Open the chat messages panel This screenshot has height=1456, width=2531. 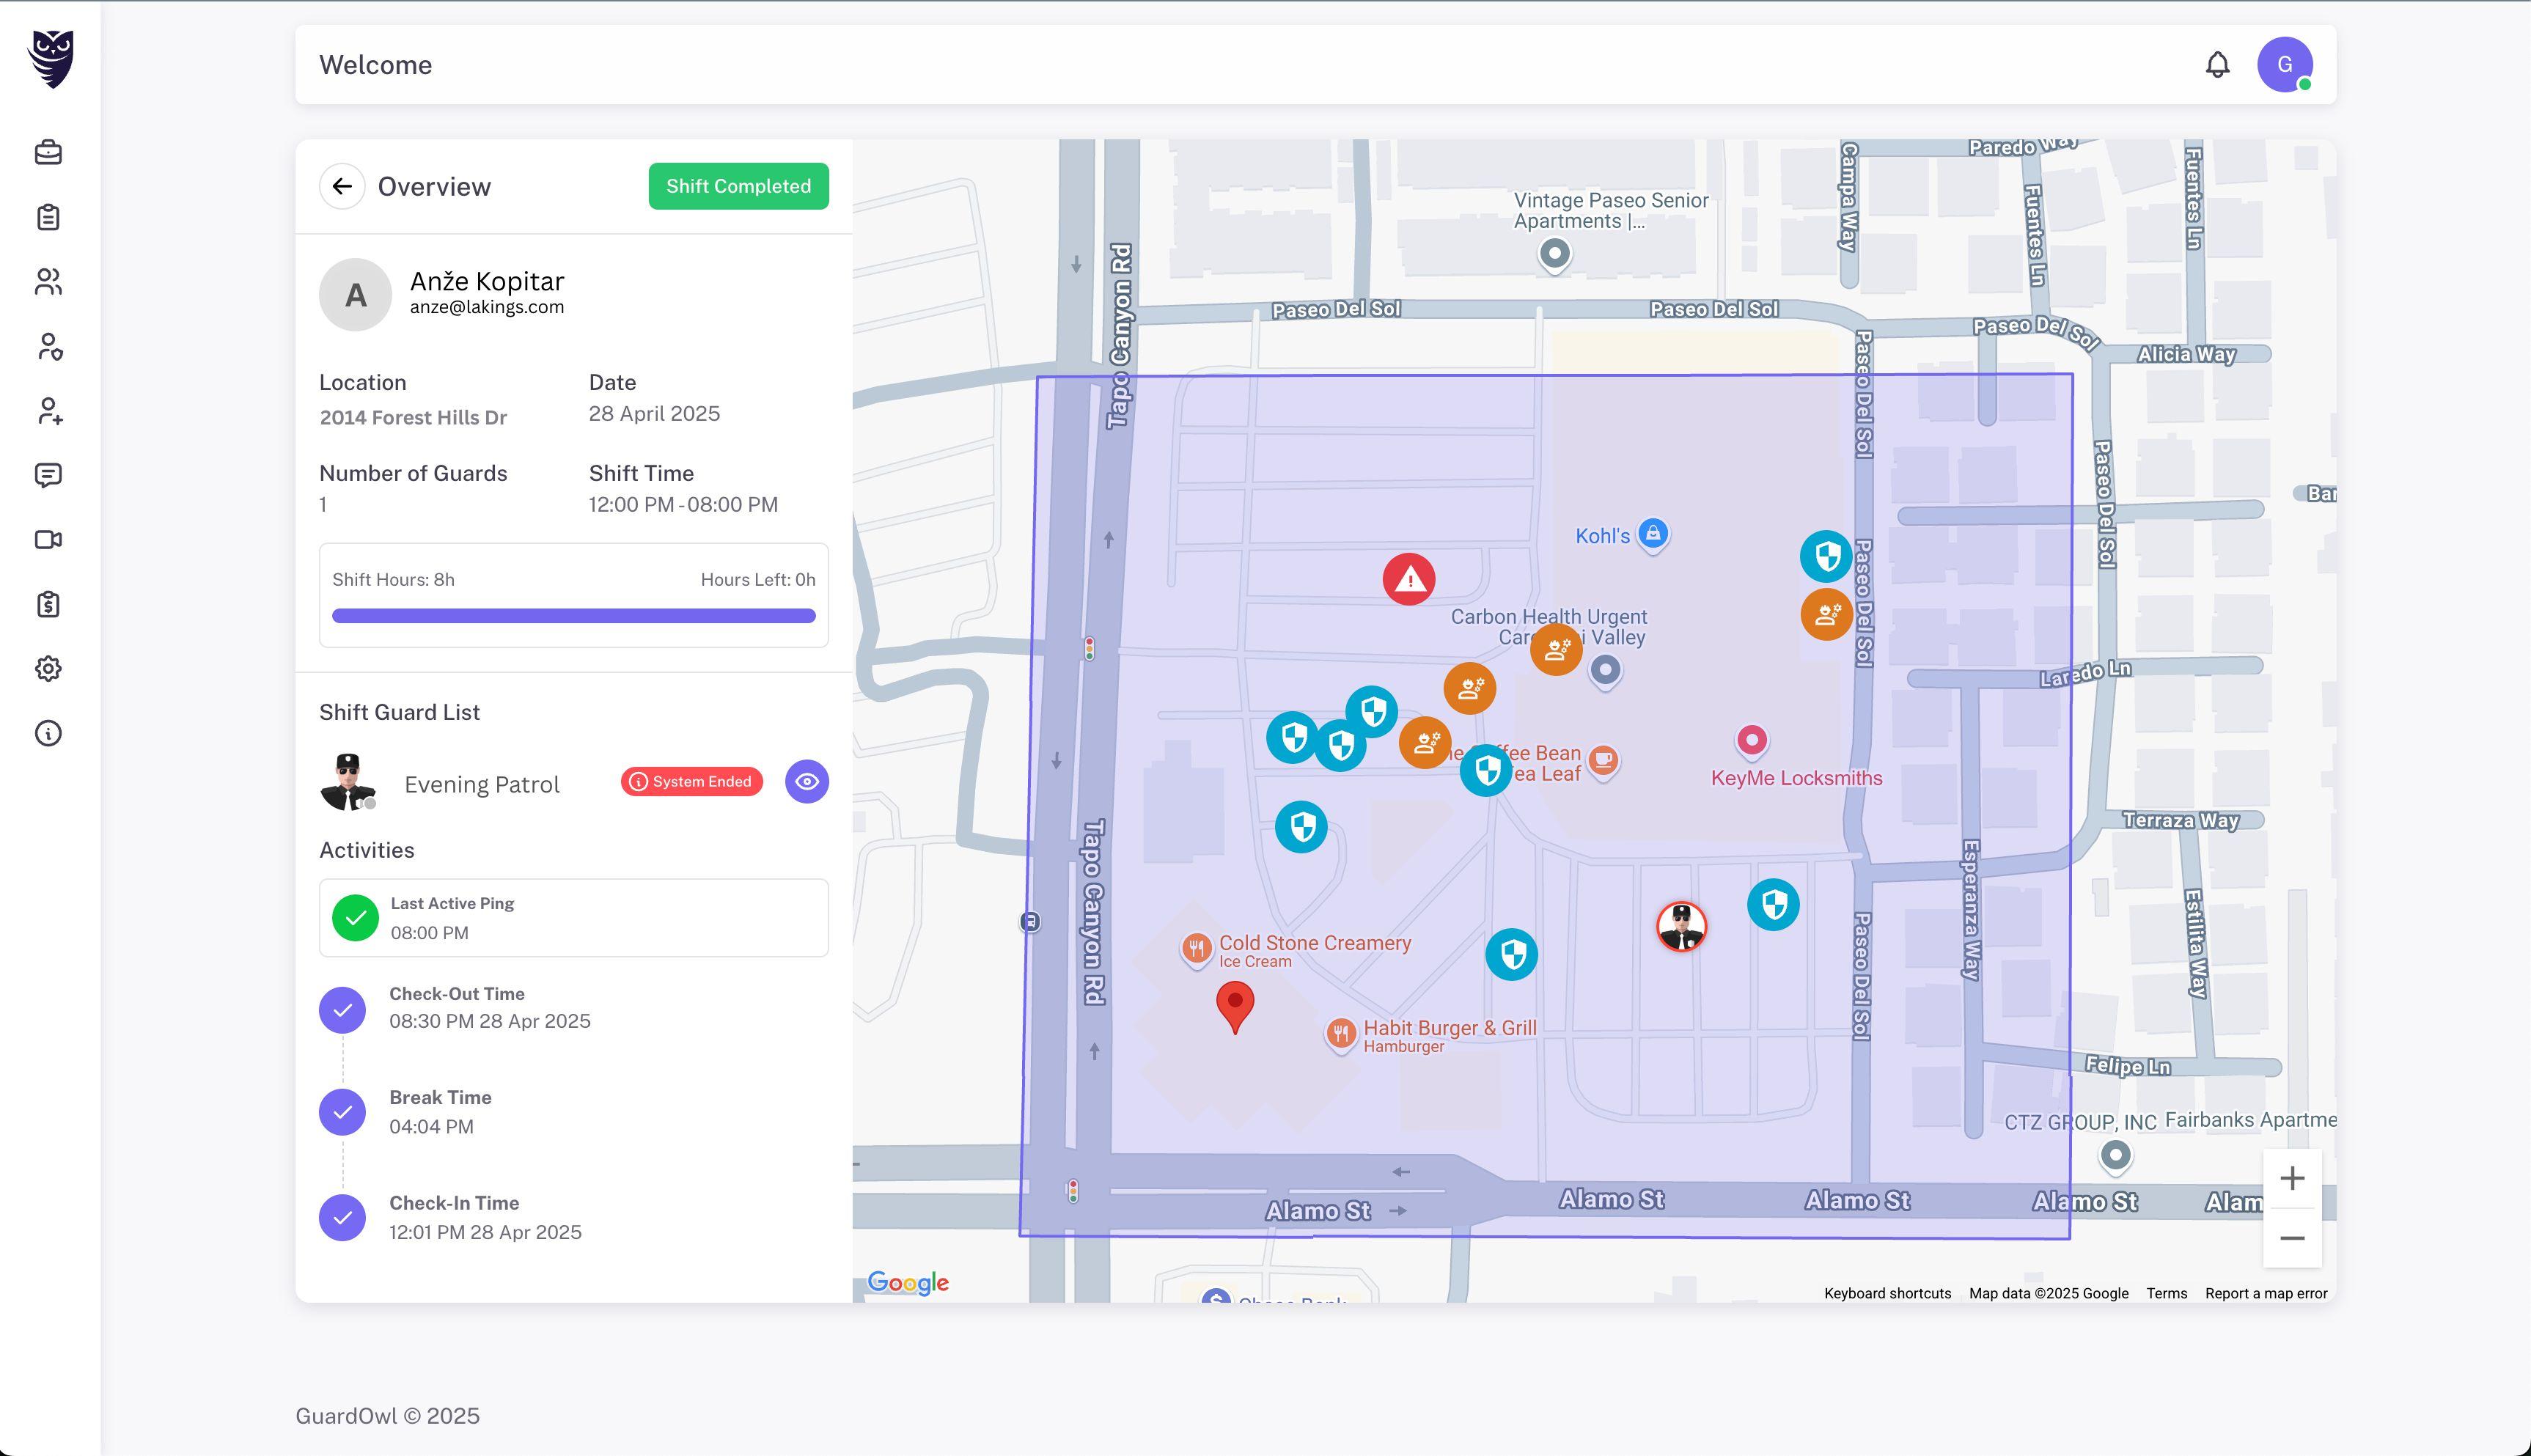click(49, 476)
